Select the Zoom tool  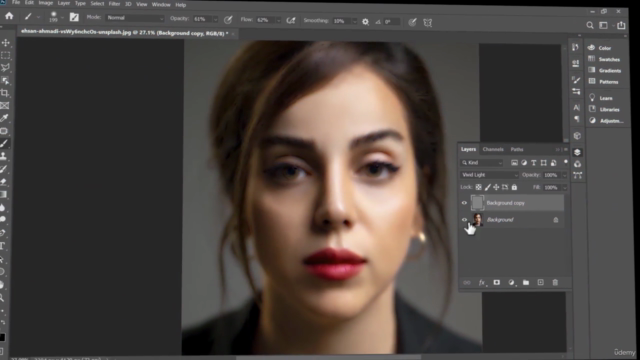(2, 298)
